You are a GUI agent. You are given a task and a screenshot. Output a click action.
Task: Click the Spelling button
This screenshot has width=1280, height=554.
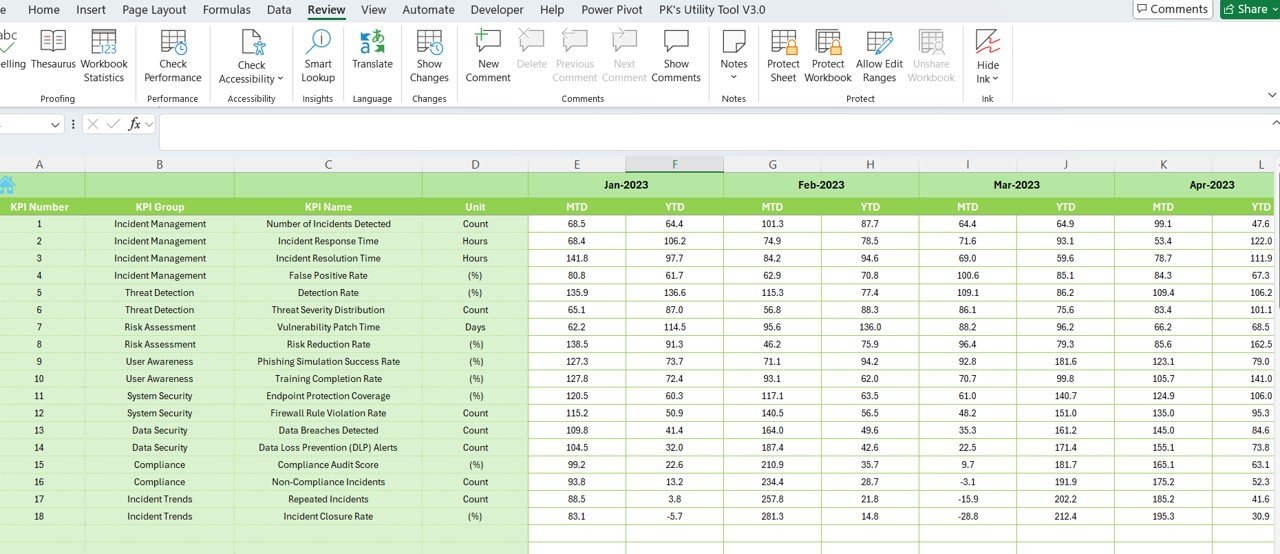point(11,50)
